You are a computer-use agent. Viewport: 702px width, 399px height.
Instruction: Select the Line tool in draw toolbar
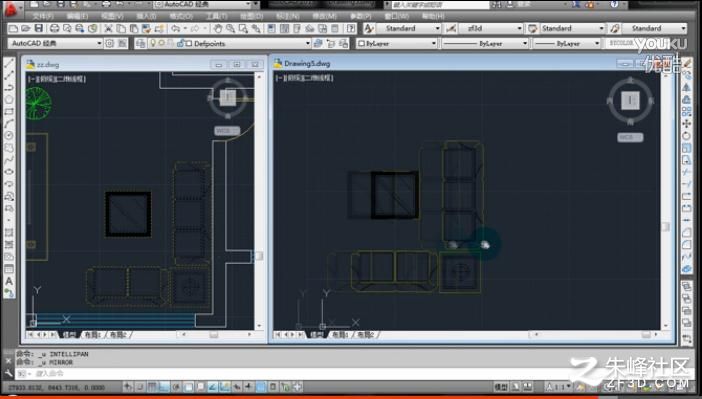point(9,63)
